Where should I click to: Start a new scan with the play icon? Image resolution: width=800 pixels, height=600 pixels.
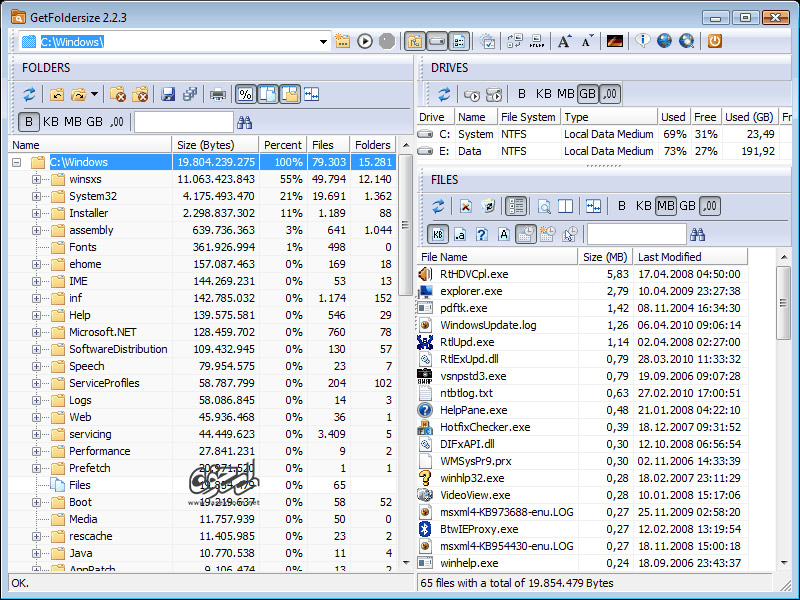pos(365,41)
